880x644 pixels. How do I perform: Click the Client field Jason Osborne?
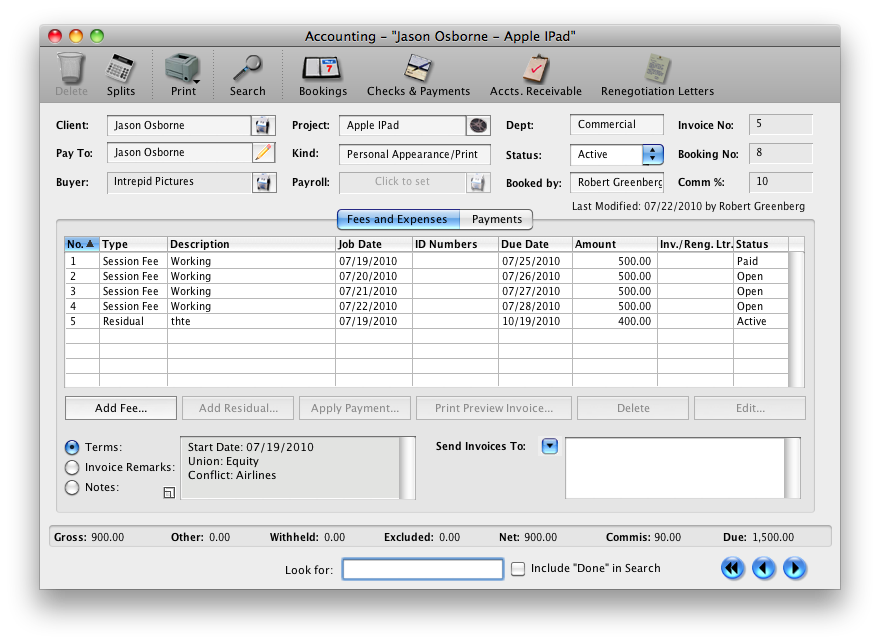point(179,126)
